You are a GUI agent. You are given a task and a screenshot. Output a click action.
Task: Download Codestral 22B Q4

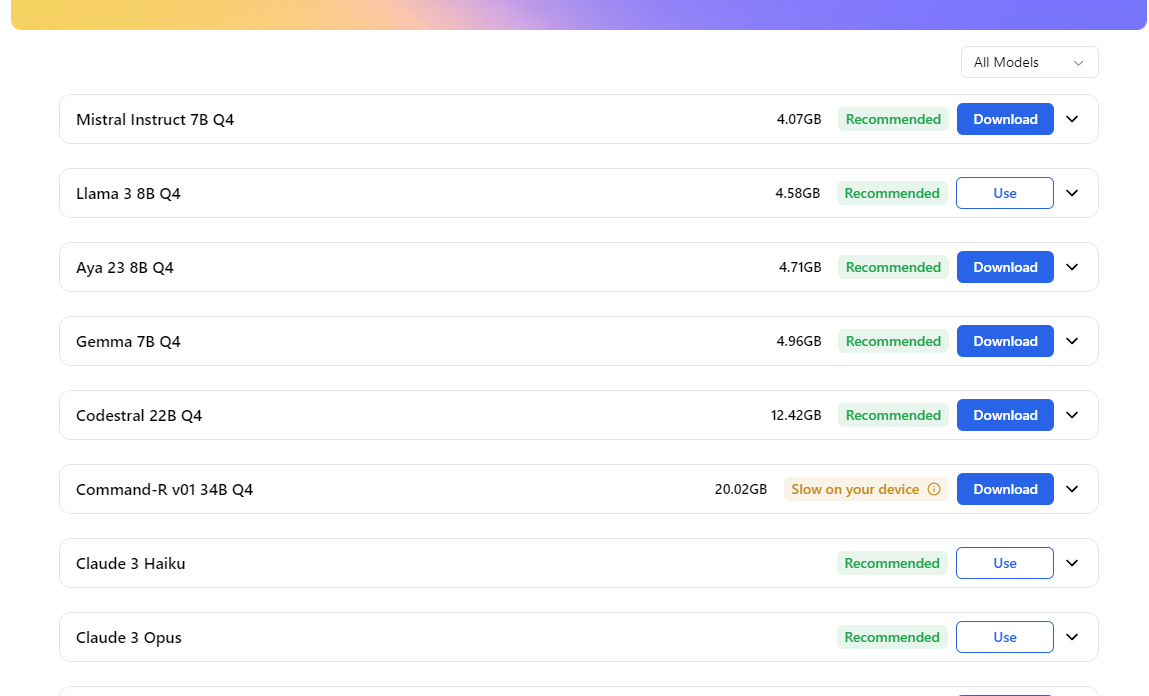coord(1005,415)
